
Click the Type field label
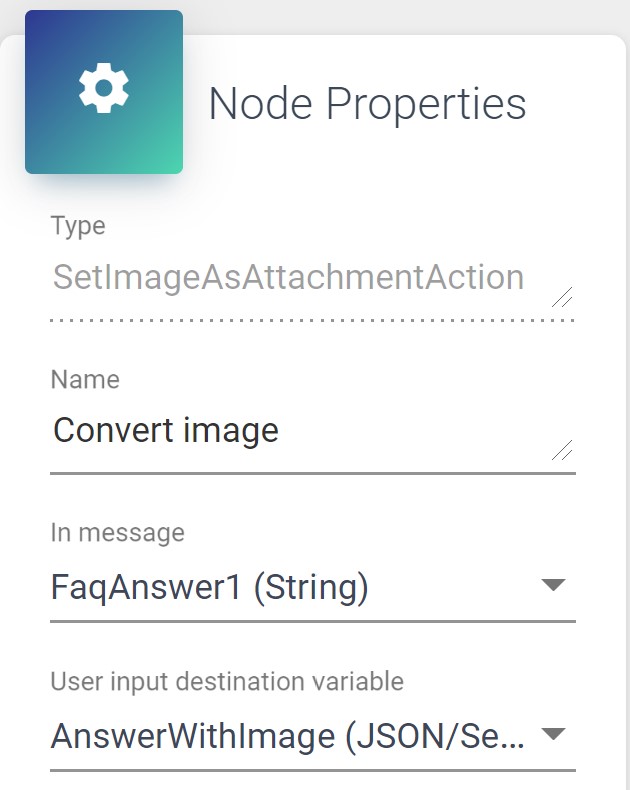(78, 226)
